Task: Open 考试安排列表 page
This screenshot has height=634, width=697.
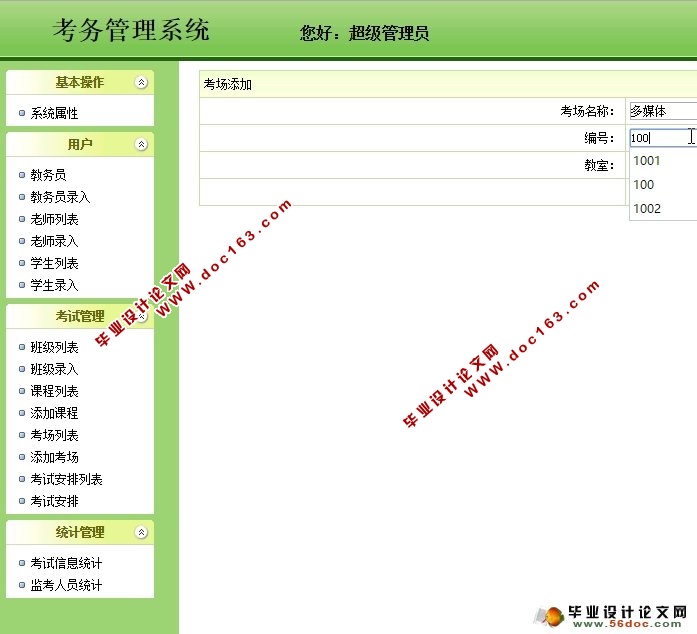Action: (66, 479)
